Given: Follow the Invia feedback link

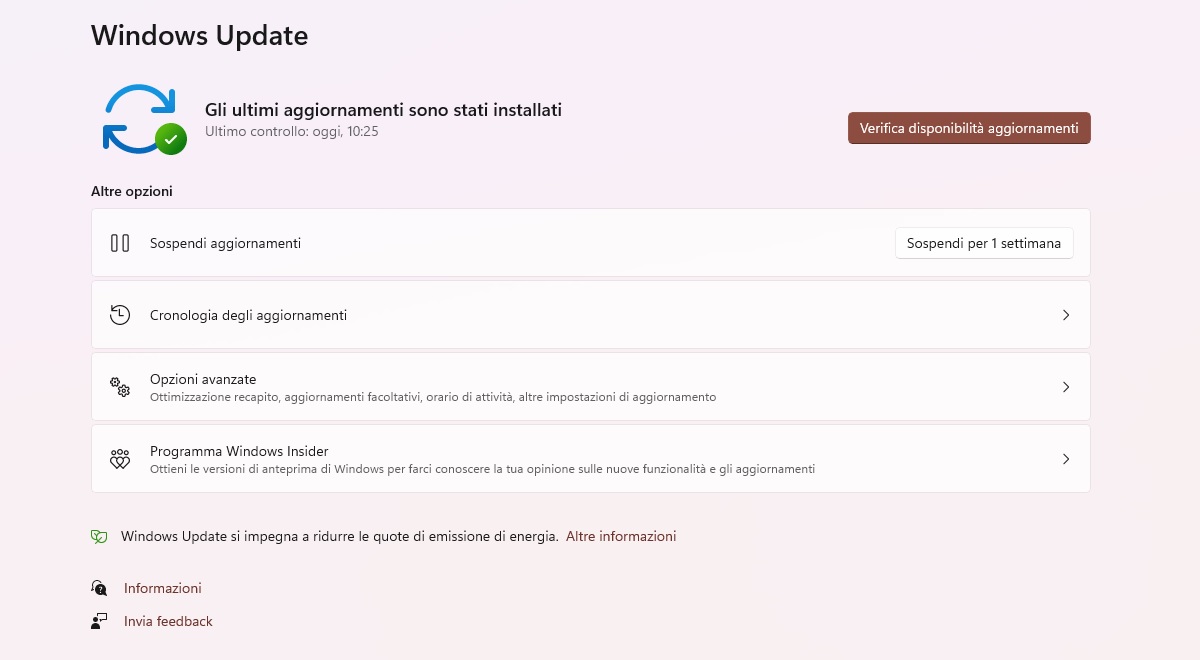Looking at the screenshot, I should (168, 621).
